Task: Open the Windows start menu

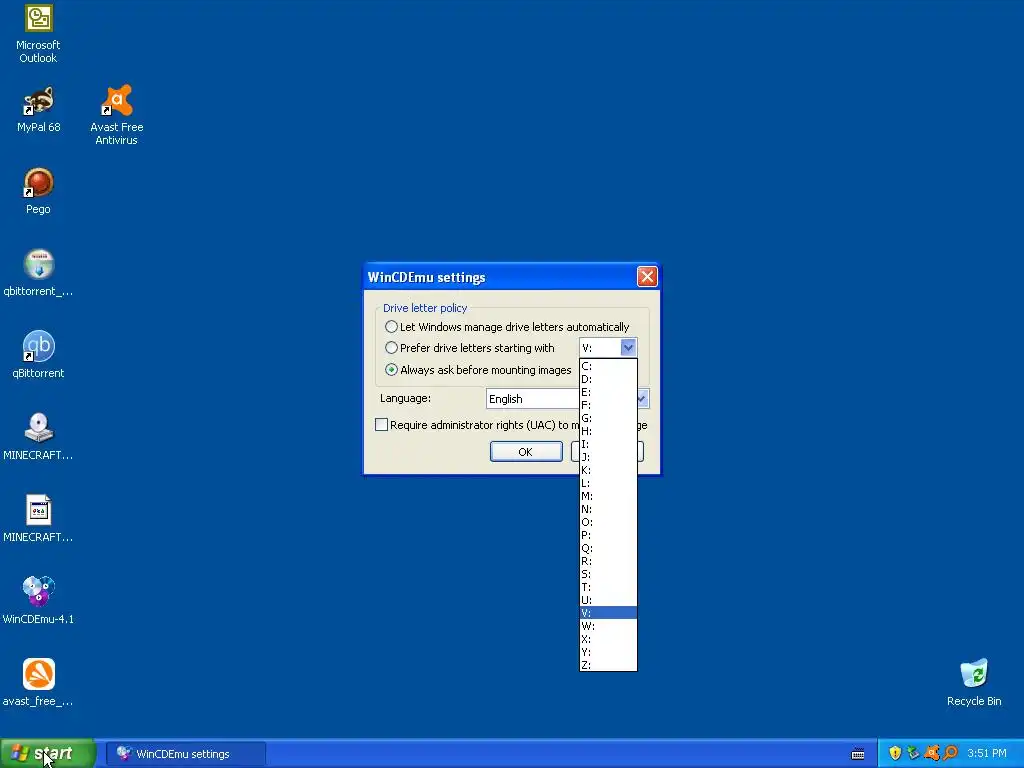Action: [47, 754]
